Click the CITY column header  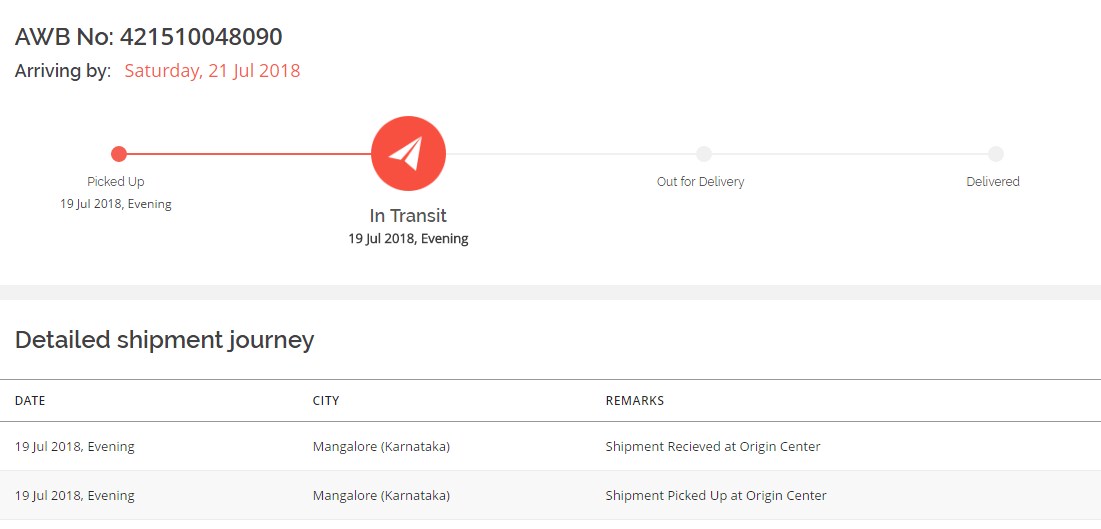[x=326, y=400]
